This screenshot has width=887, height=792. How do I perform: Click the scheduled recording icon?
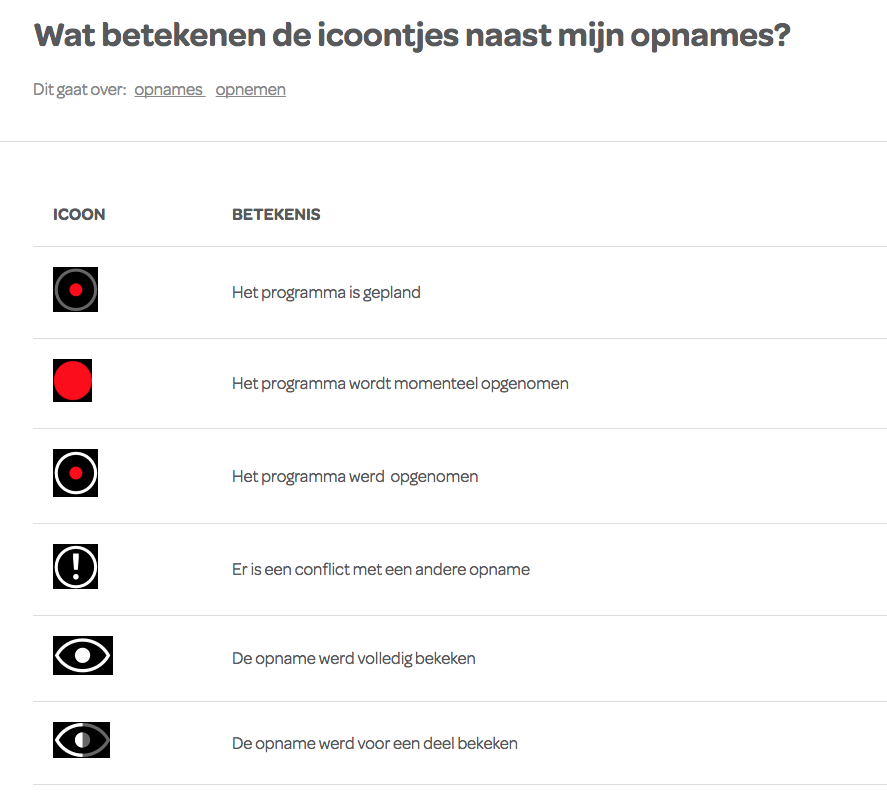tap(75, 290)
